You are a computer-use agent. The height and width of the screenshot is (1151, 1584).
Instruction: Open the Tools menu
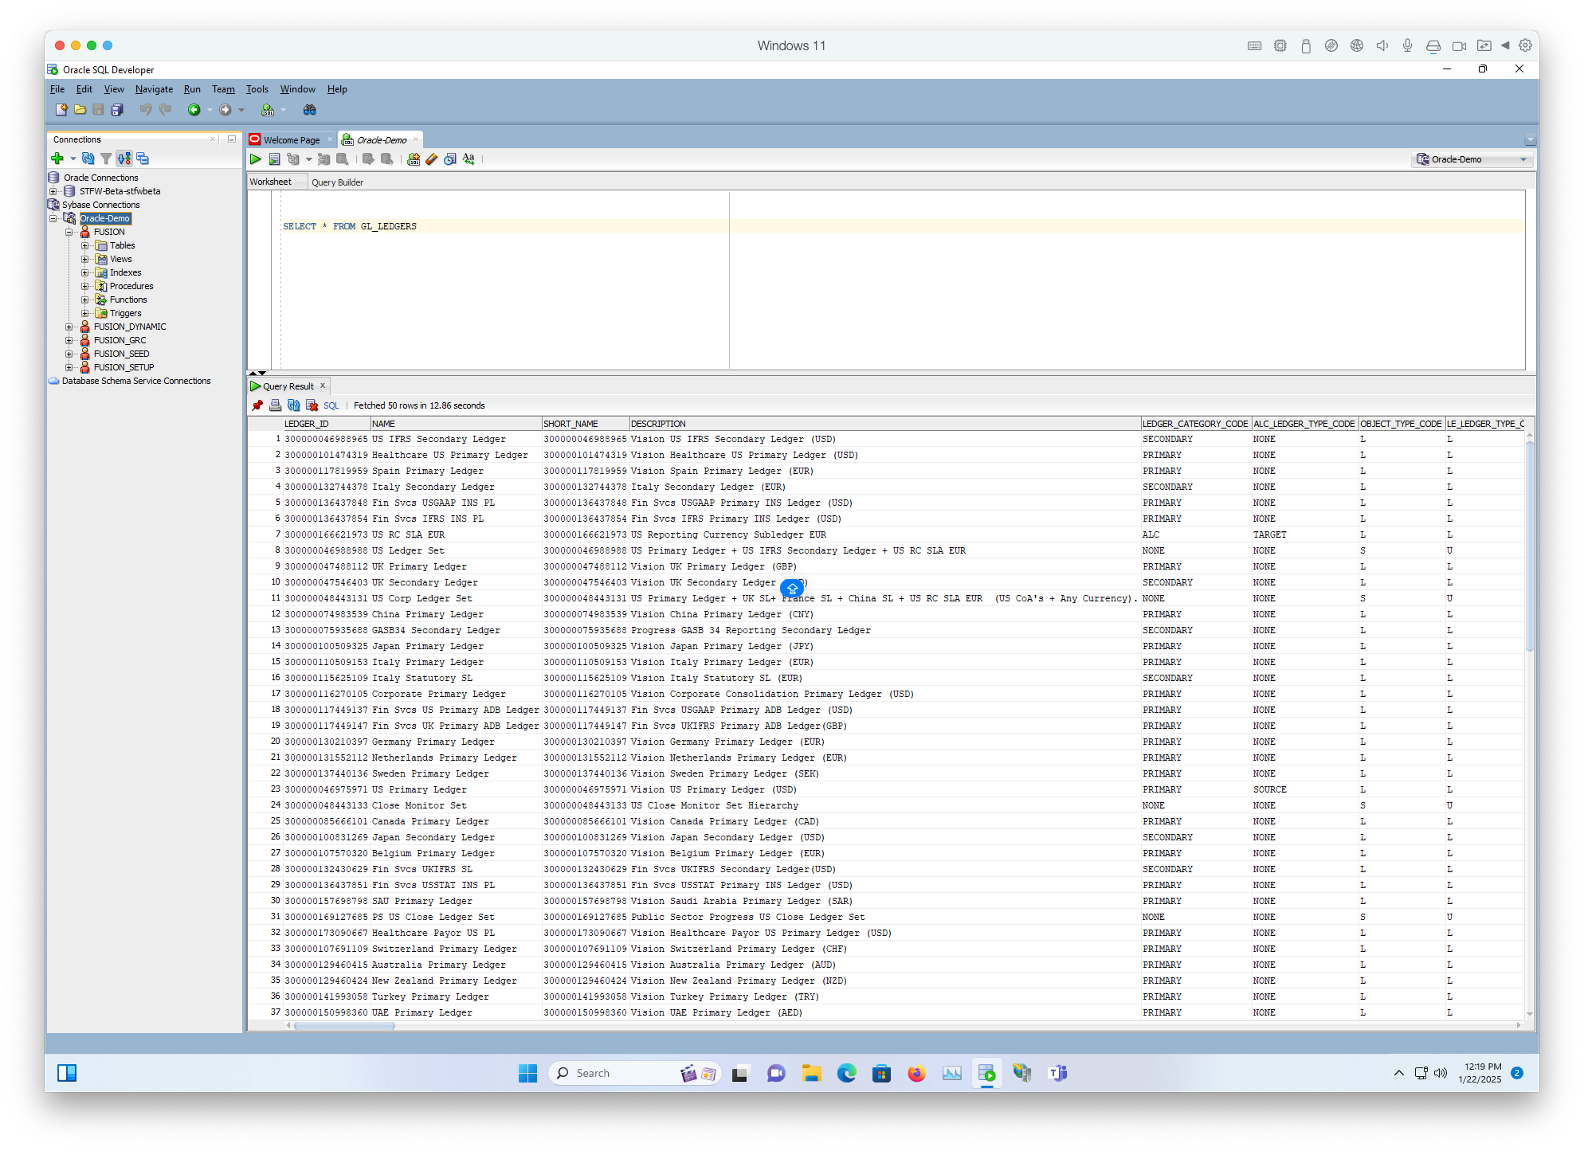(x=257, y=89)
